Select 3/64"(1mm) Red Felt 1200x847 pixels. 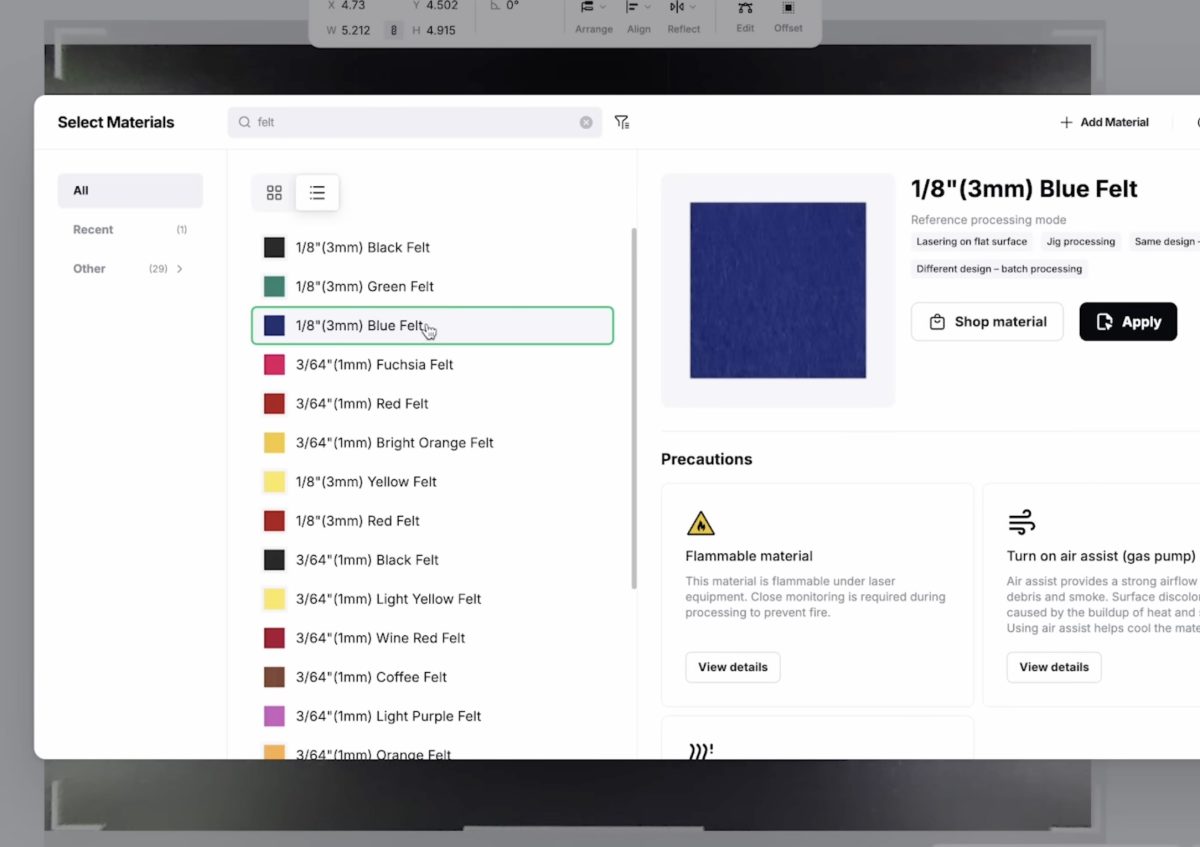point(432,403)
